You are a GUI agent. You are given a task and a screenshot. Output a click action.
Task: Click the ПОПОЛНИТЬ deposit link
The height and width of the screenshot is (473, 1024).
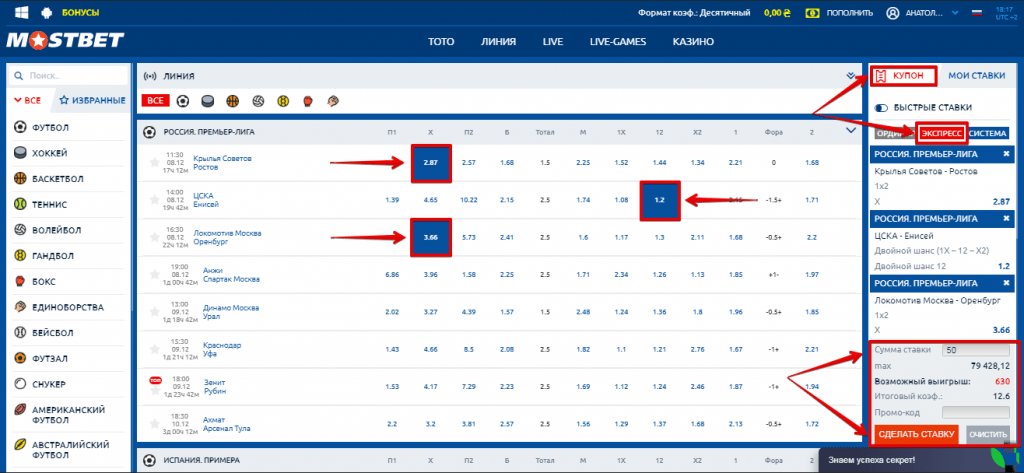pyautogui.click(x=849, y=12)
